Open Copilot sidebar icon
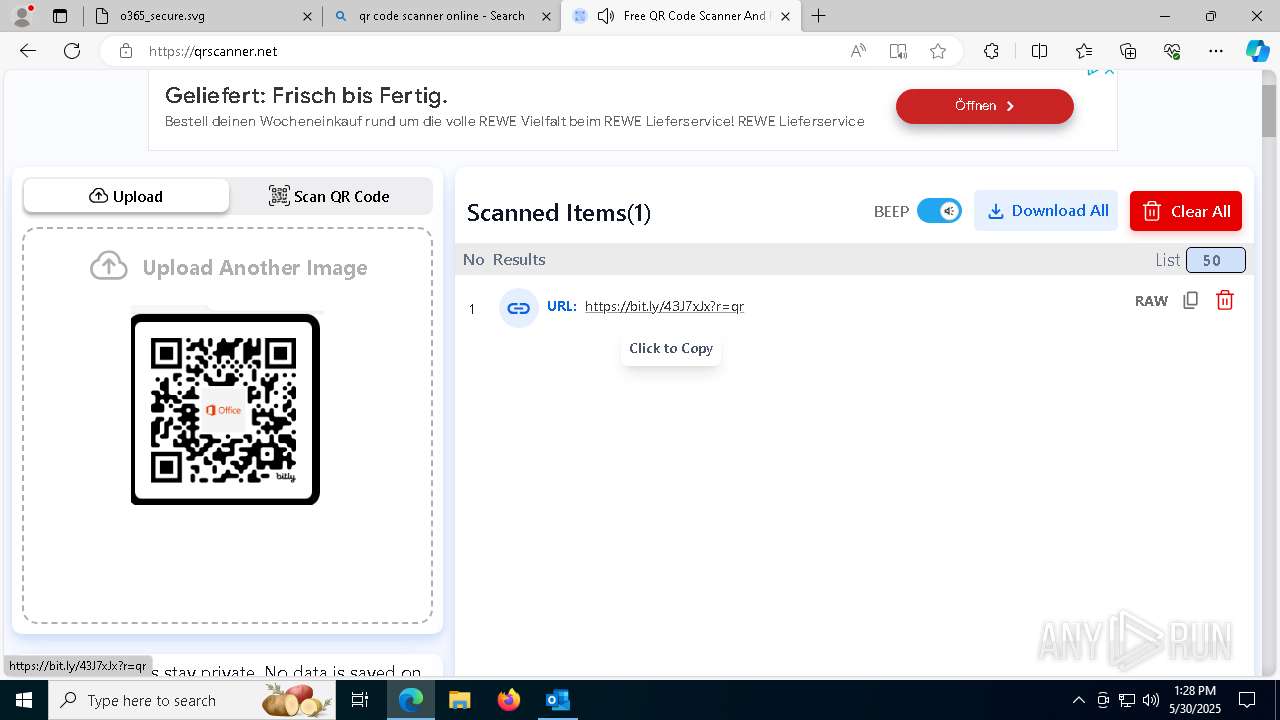The image size is (1280, 720). tap(1257, 51)
